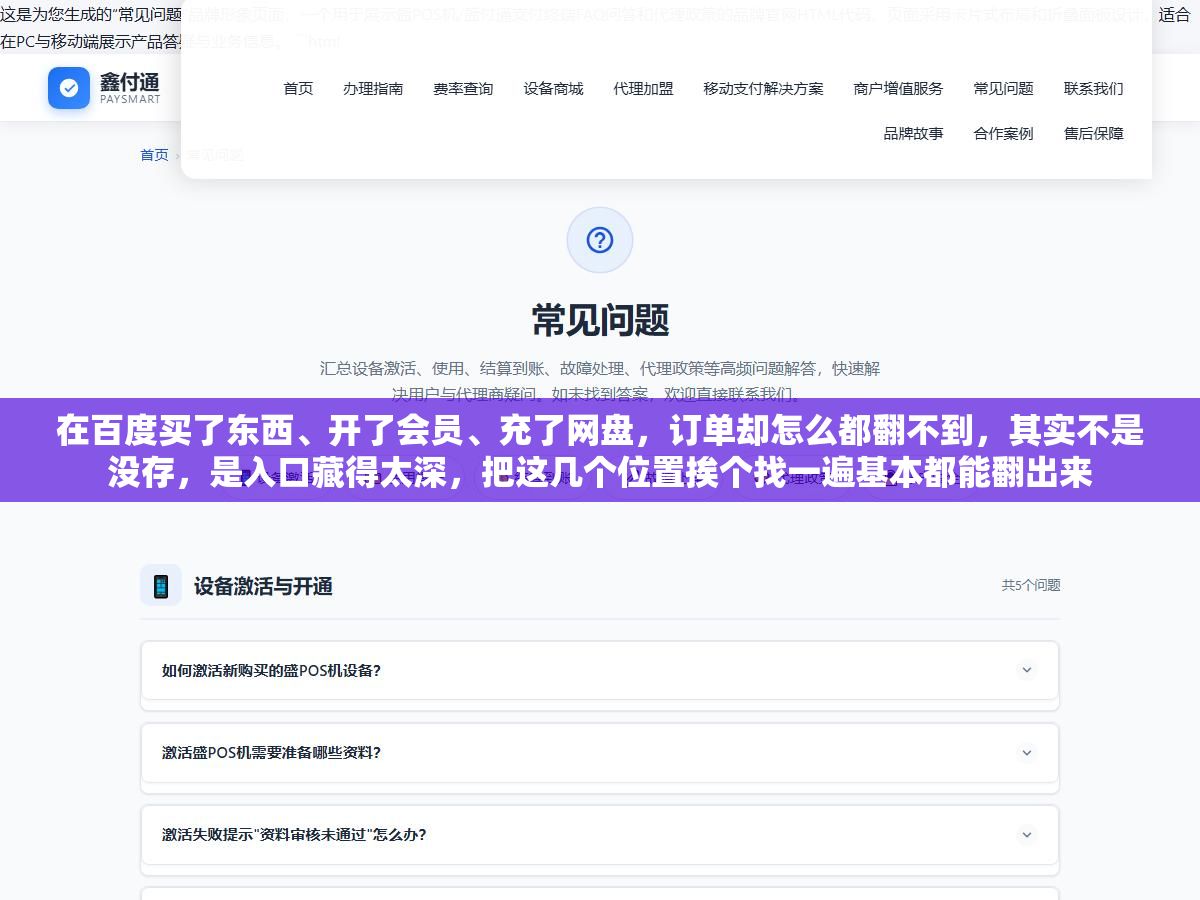This screenshot has height=900, width=1200.
Task: Click the question text '如何激活新购买的盛POS机设备?'
Action: tap(271, 670)
